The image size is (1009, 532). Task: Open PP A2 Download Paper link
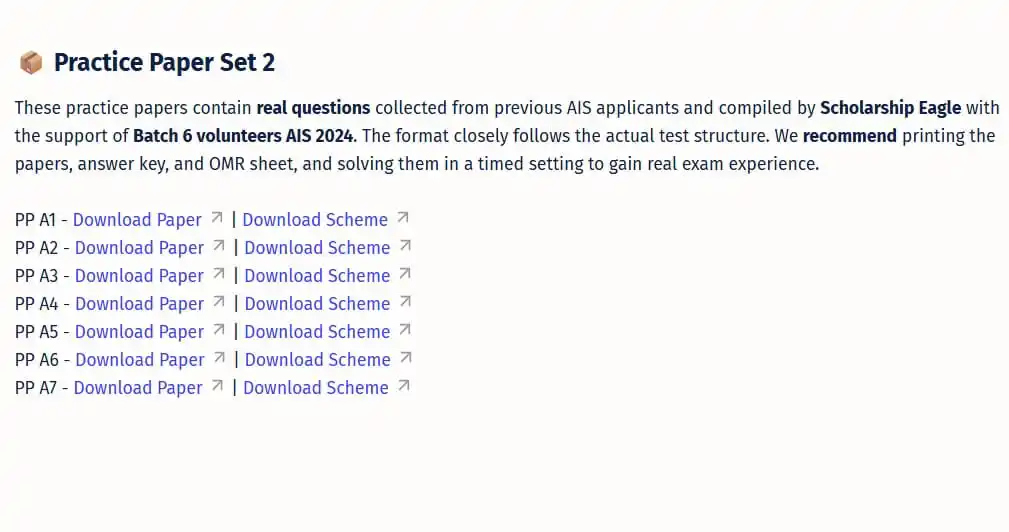pyautogui.click(x=139, y=248)
